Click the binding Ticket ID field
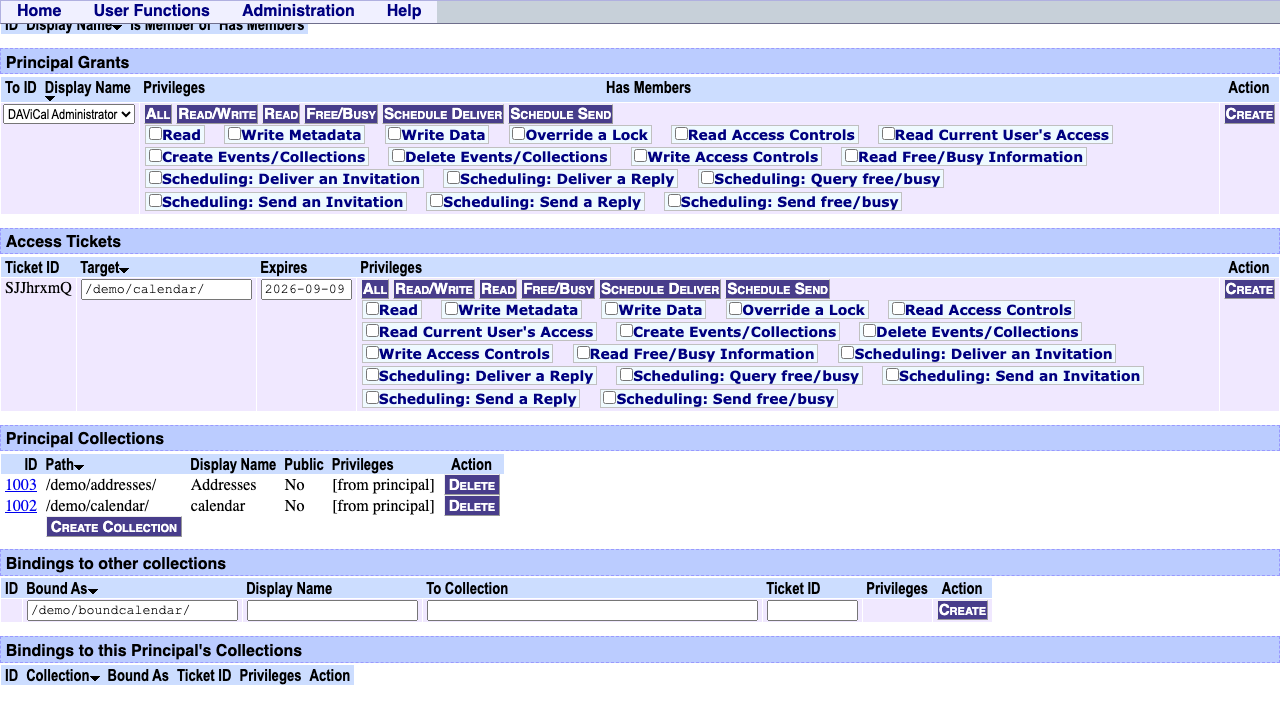The image size is (1280, 720). [812, 610]
